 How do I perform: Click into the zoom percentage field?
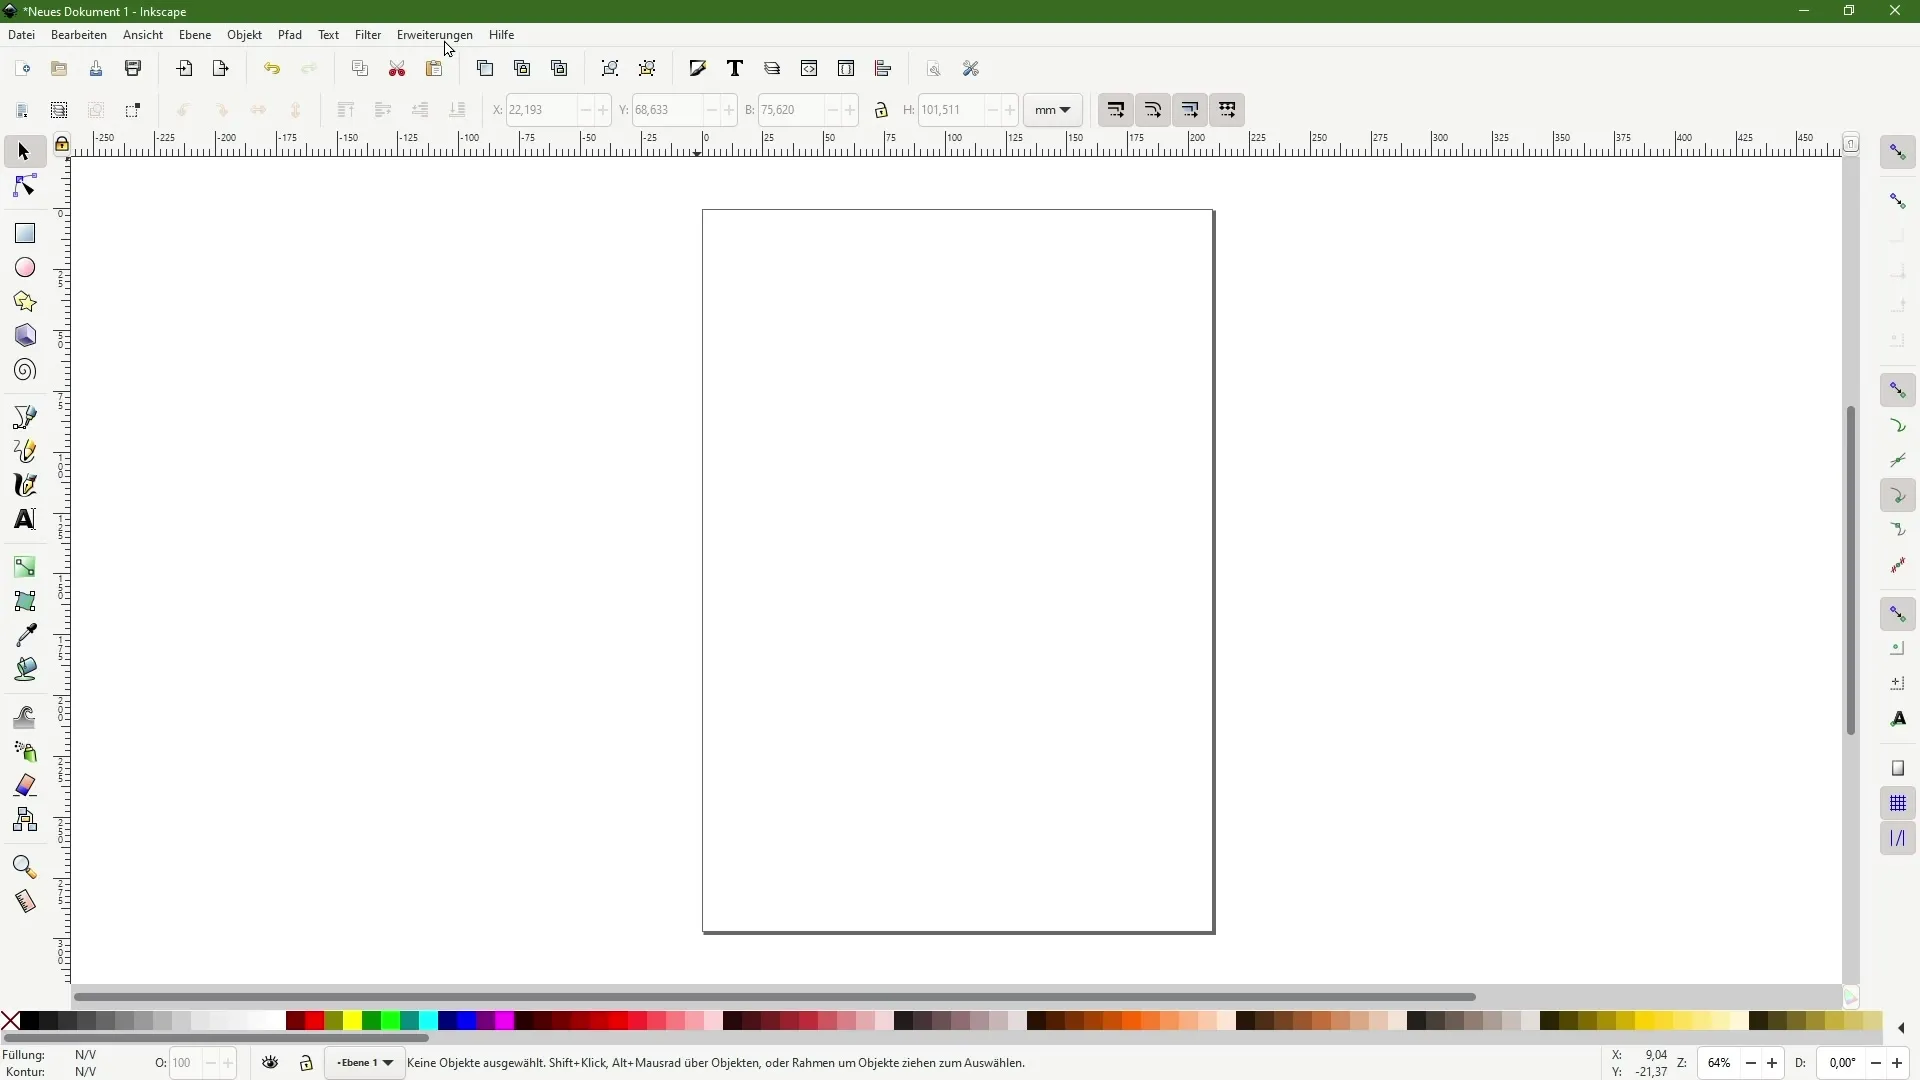(x=1719, y=1063)
